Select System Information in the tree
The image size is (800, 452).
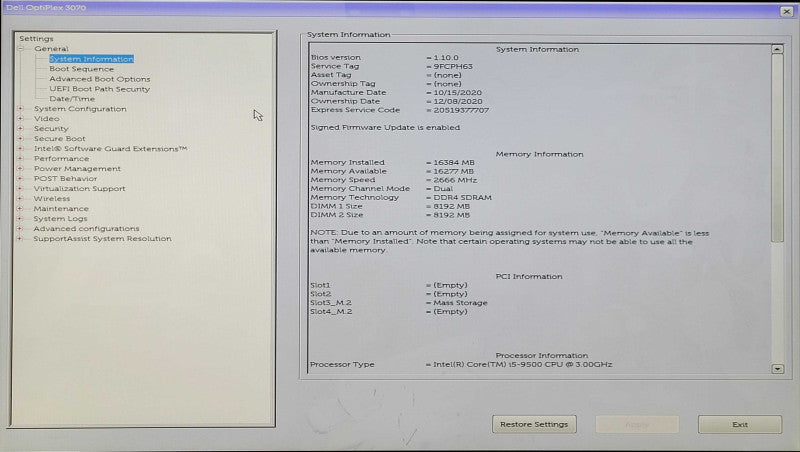pyautogui.click(x=91, y=59)
